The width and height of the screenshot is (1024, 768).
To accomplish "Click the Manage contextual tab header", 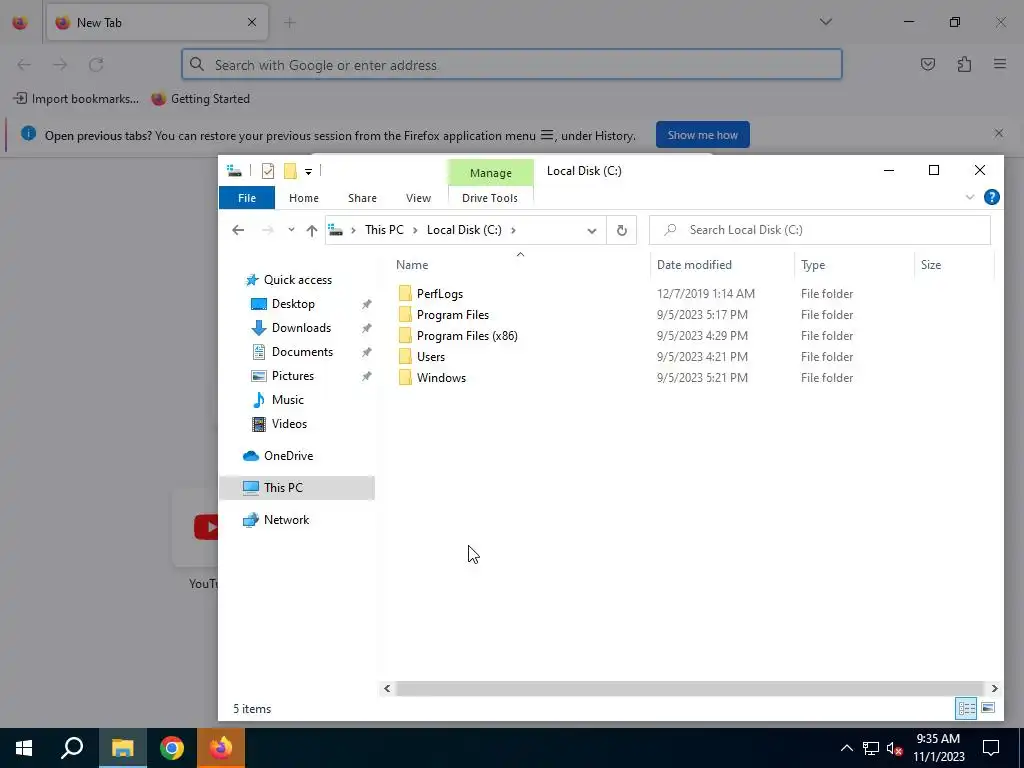I will 490,173.
